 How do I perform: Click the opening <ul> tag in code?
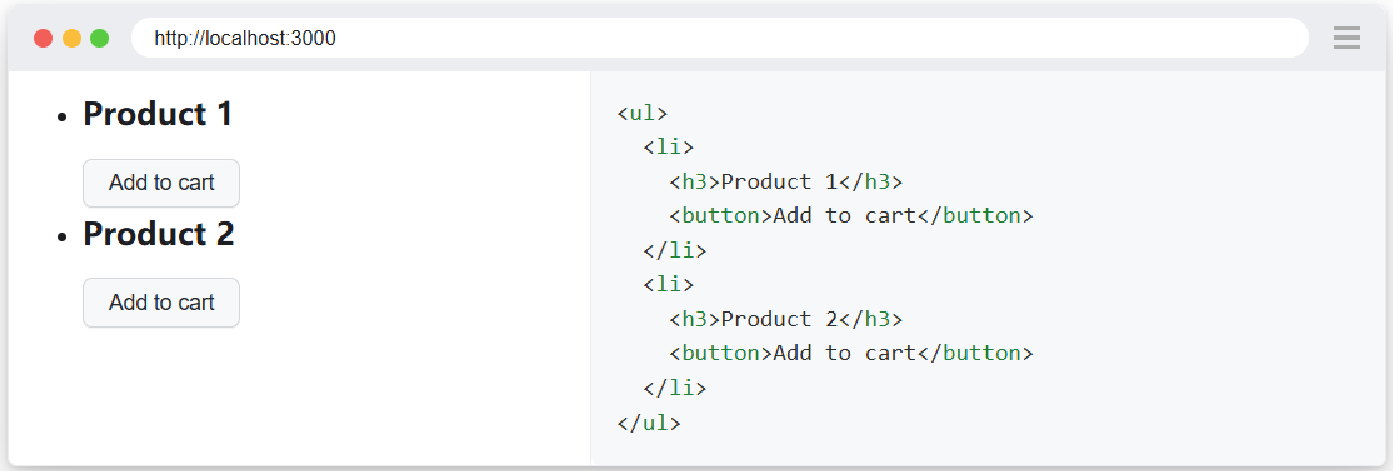pyautogui.click(x=642, y=113)
